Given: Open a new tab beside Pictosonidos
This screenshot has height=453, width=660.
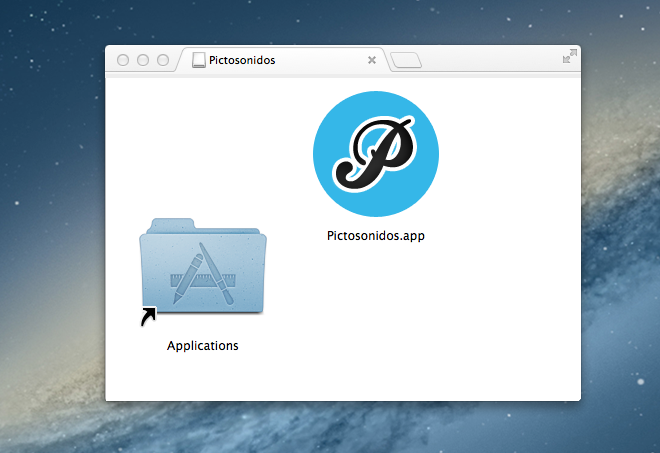Looking at the screenshot, I should coord(406,60).
